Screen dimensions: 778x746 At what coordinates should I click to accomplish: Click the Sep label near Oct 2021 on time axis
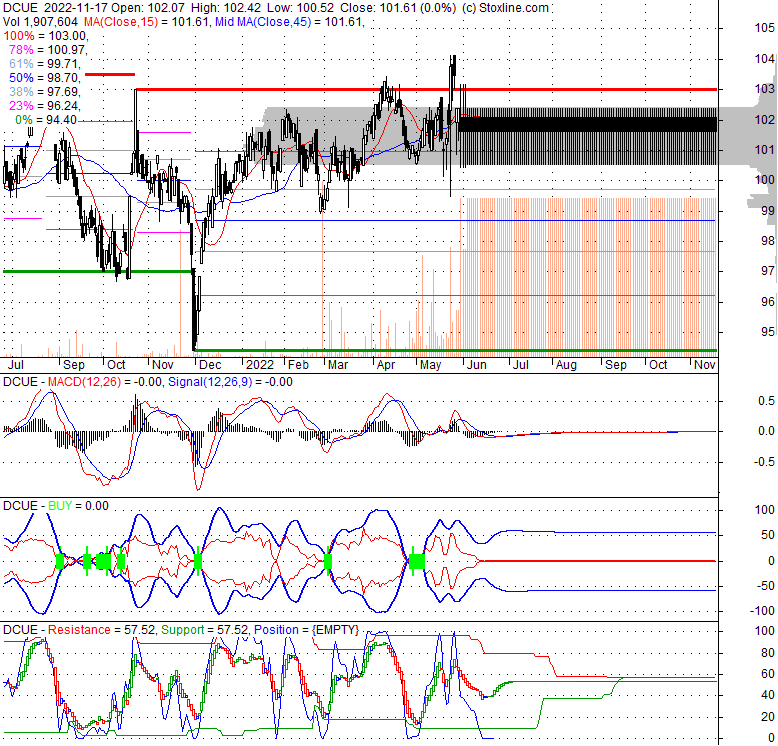pos(74,365)
